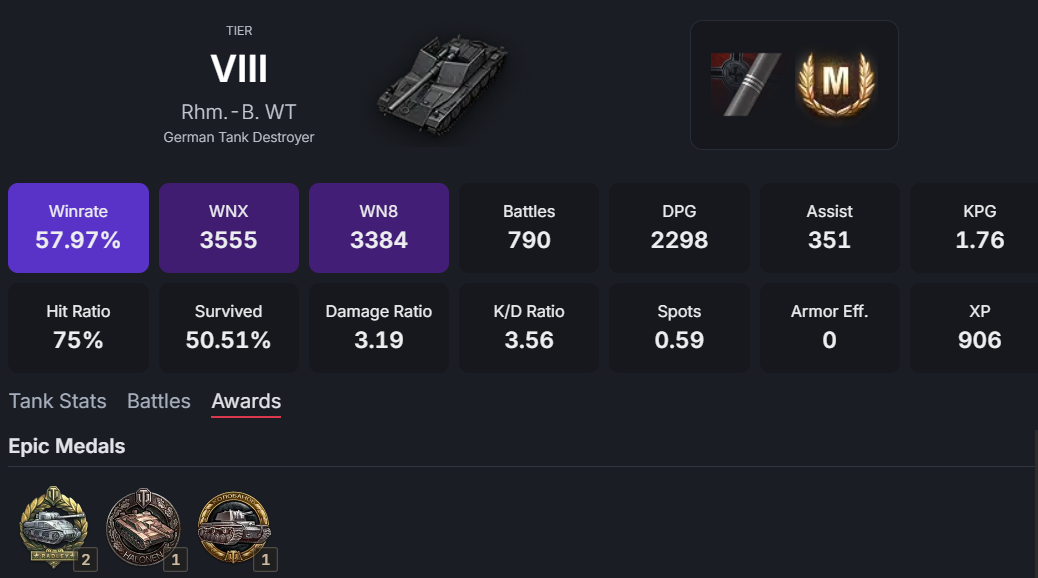This screenshot has height=578, width=1038.
Task: Click the Rhm.-B. WT tank name
Action: click(x=239, y=112)
